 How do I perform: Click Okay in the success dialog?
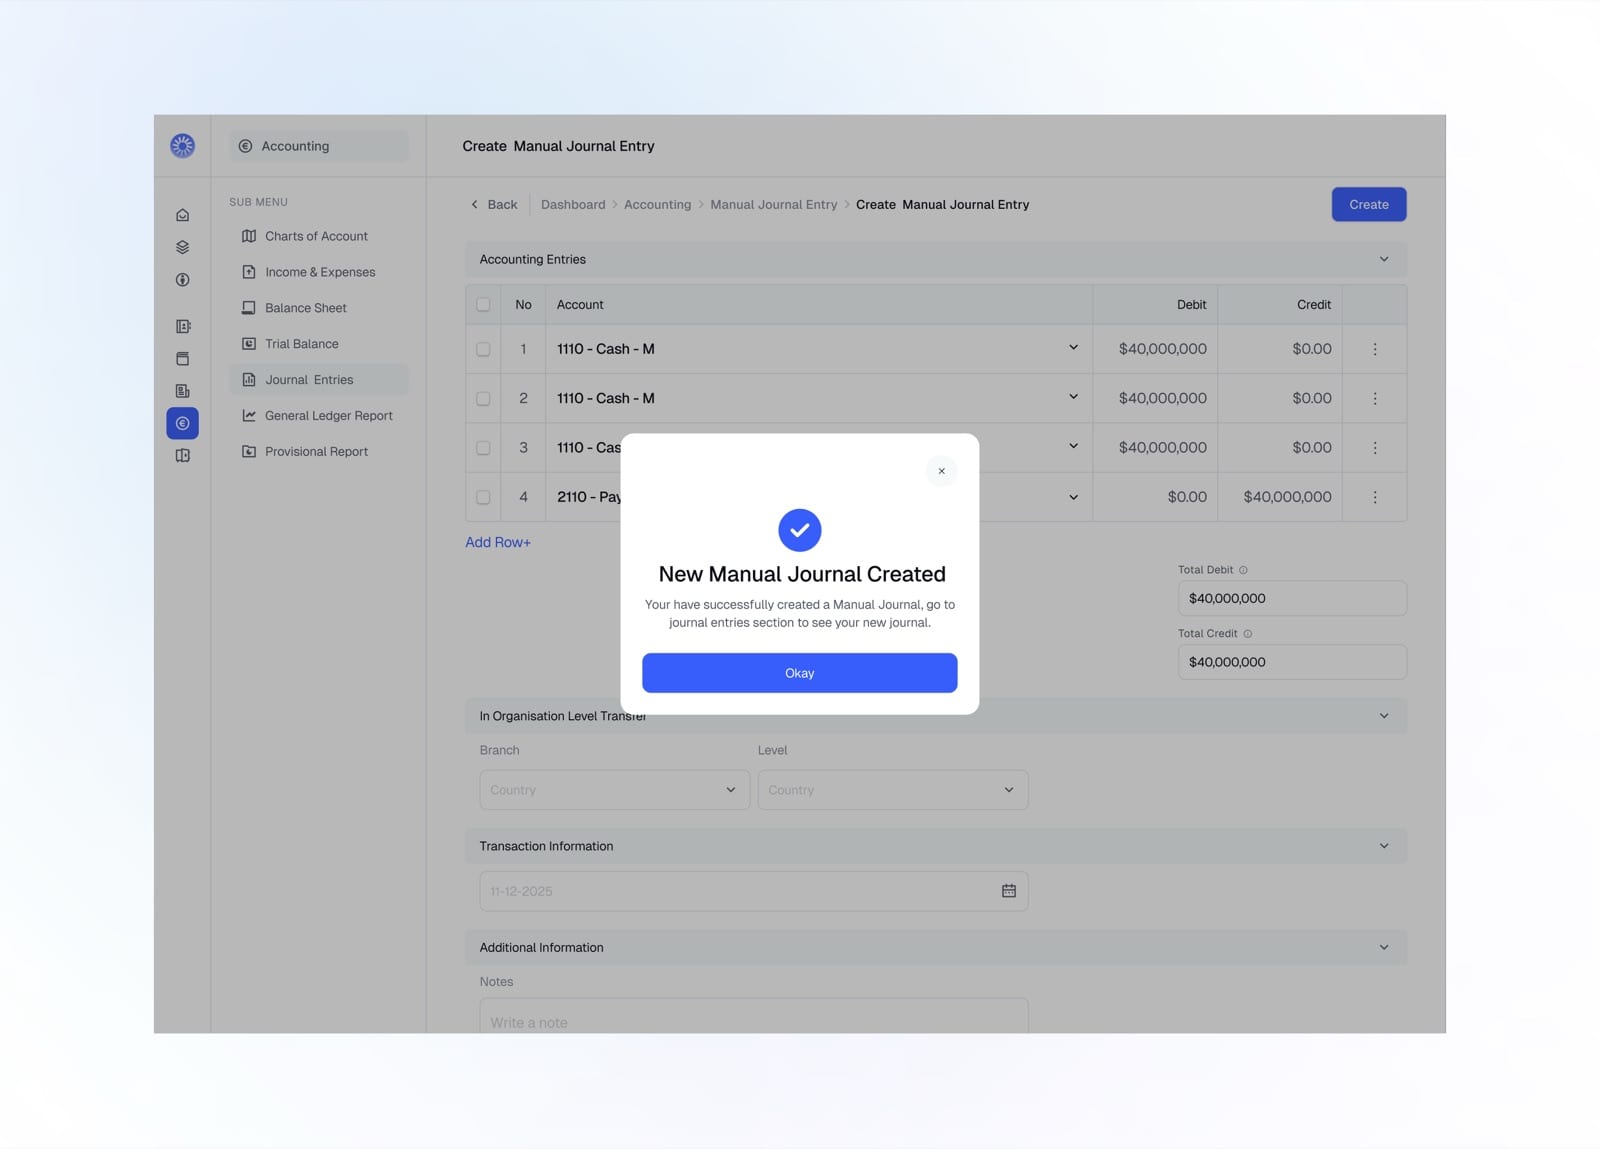tap(799, 673)
